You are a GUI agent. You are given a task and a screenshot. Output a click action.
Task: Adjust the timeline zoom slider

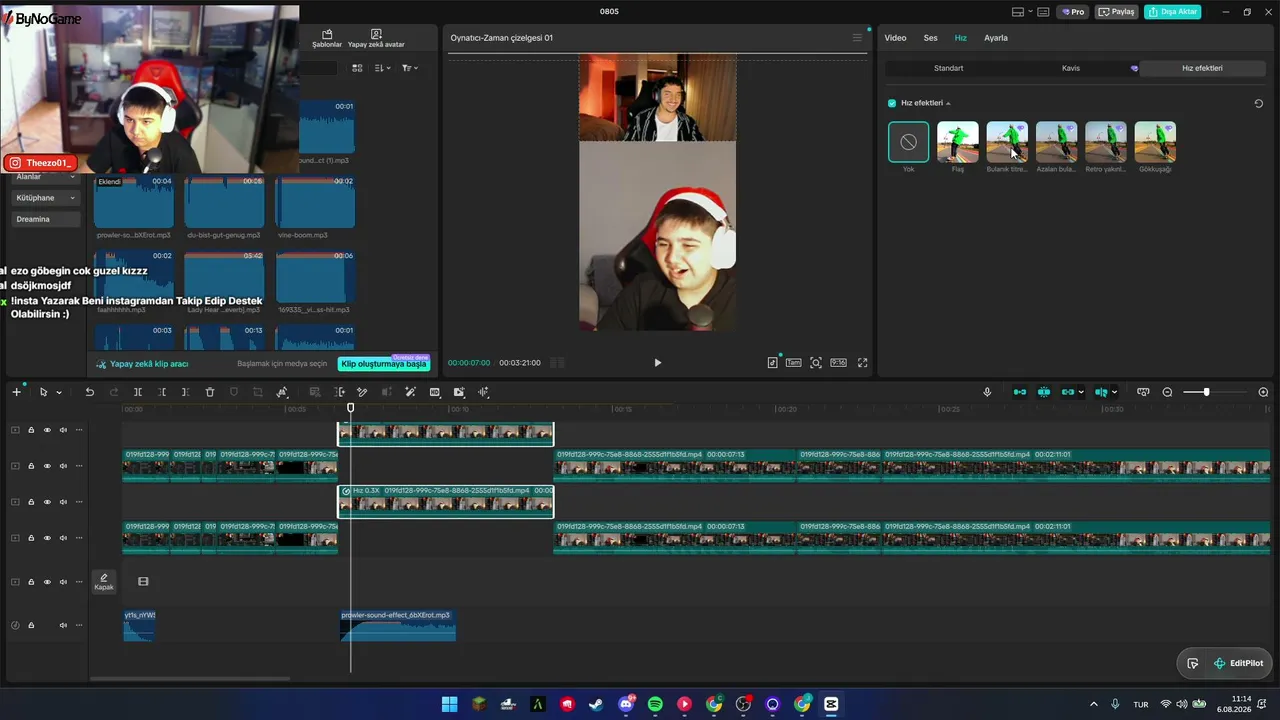click(1206, 392)
